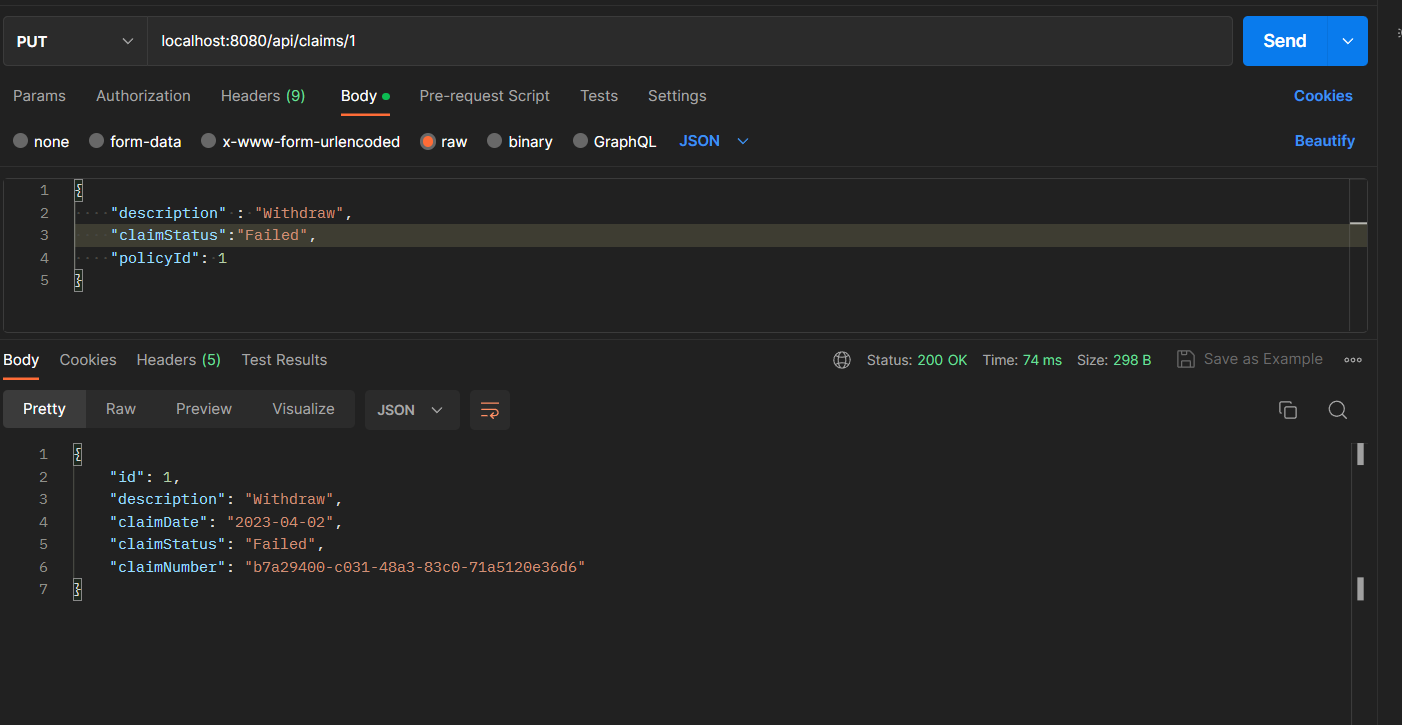This screenshot has height=725, width=1402.
Task: Choose x-www-form-urlencoded body type
Action: 301,142
